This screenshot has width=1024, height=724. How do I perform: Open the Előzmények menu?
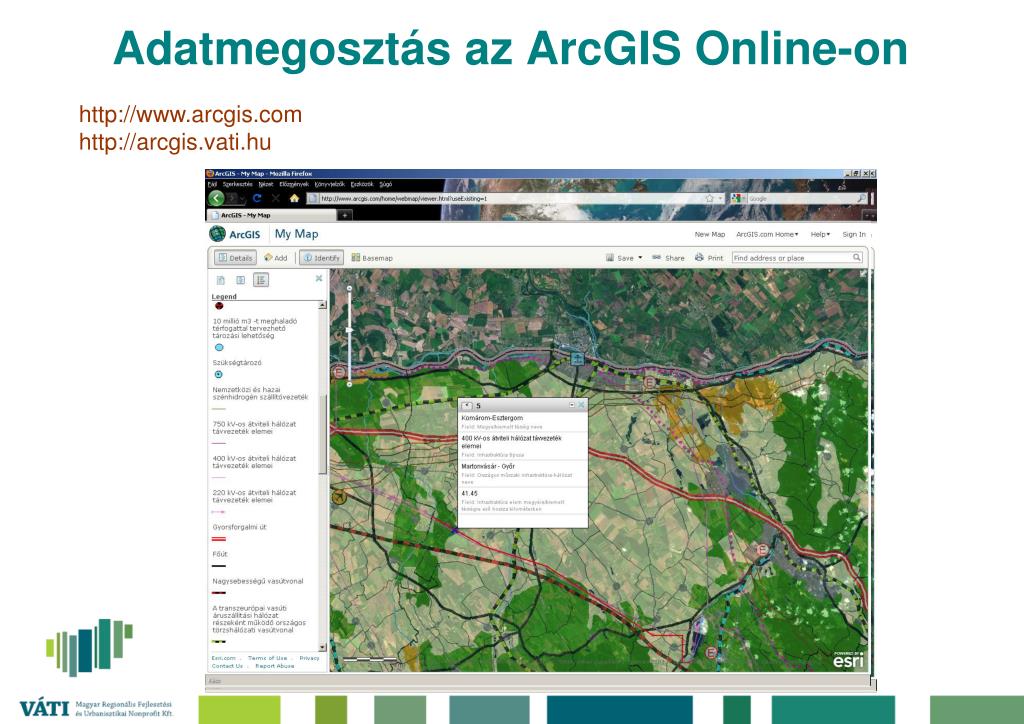[293, 184]
